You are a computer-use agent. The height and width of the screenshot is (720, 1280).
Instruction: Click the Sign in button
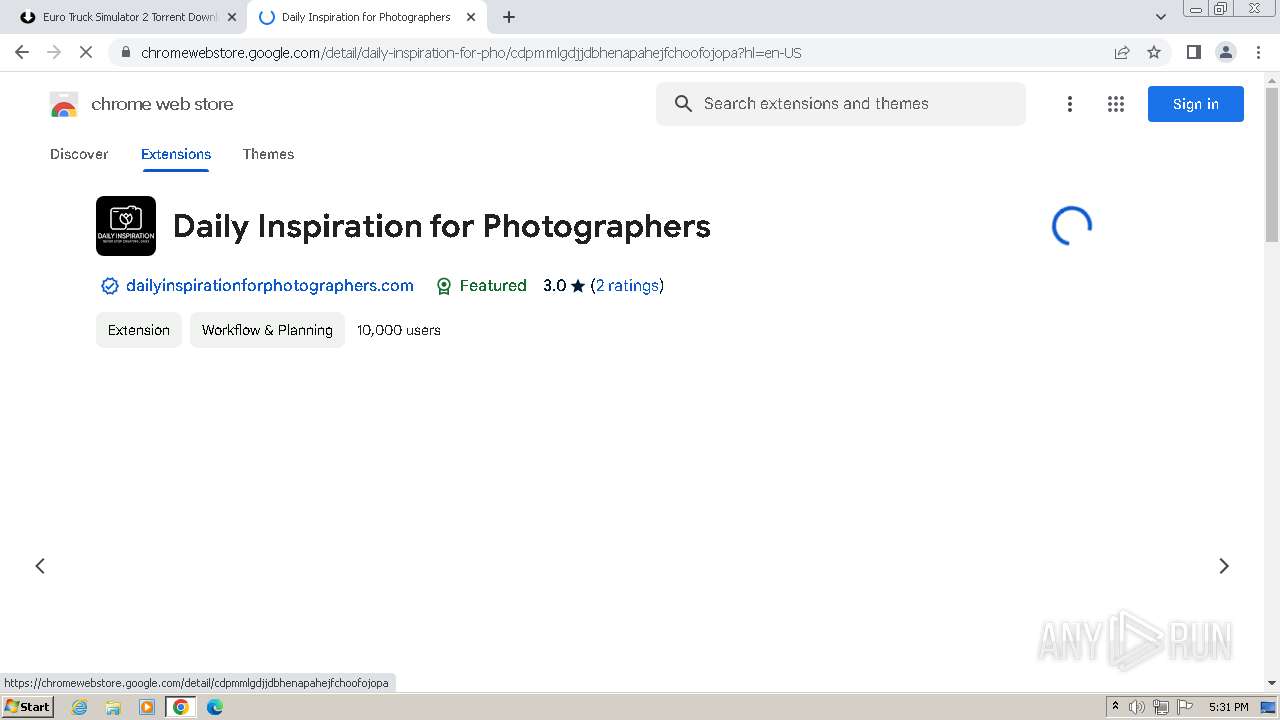point(1196,104)
